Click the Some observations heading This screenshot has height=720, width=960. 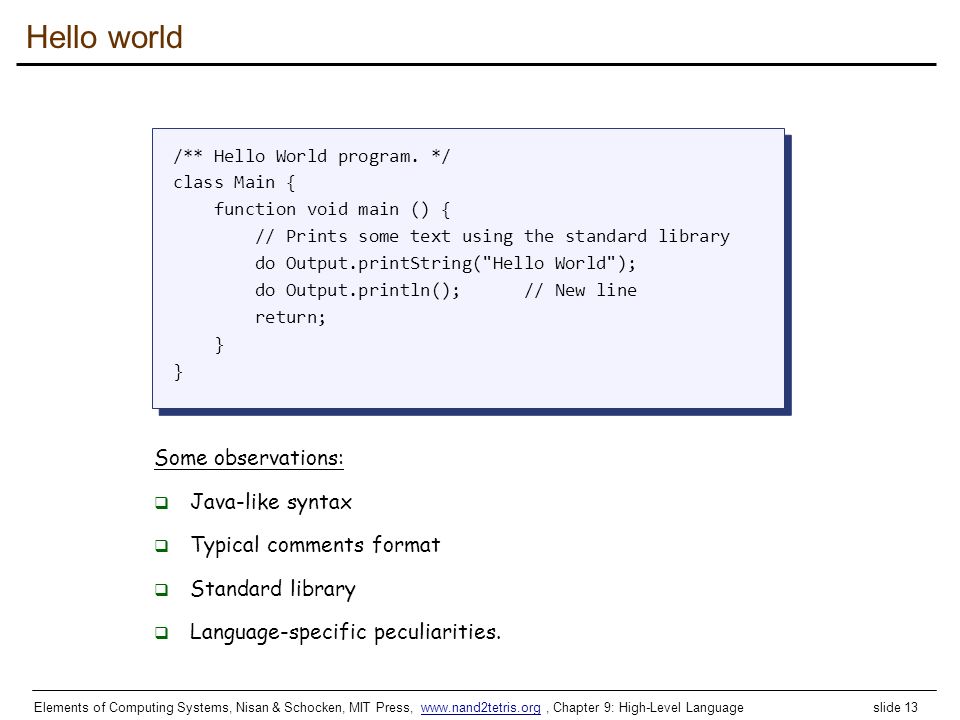[249, 458]
